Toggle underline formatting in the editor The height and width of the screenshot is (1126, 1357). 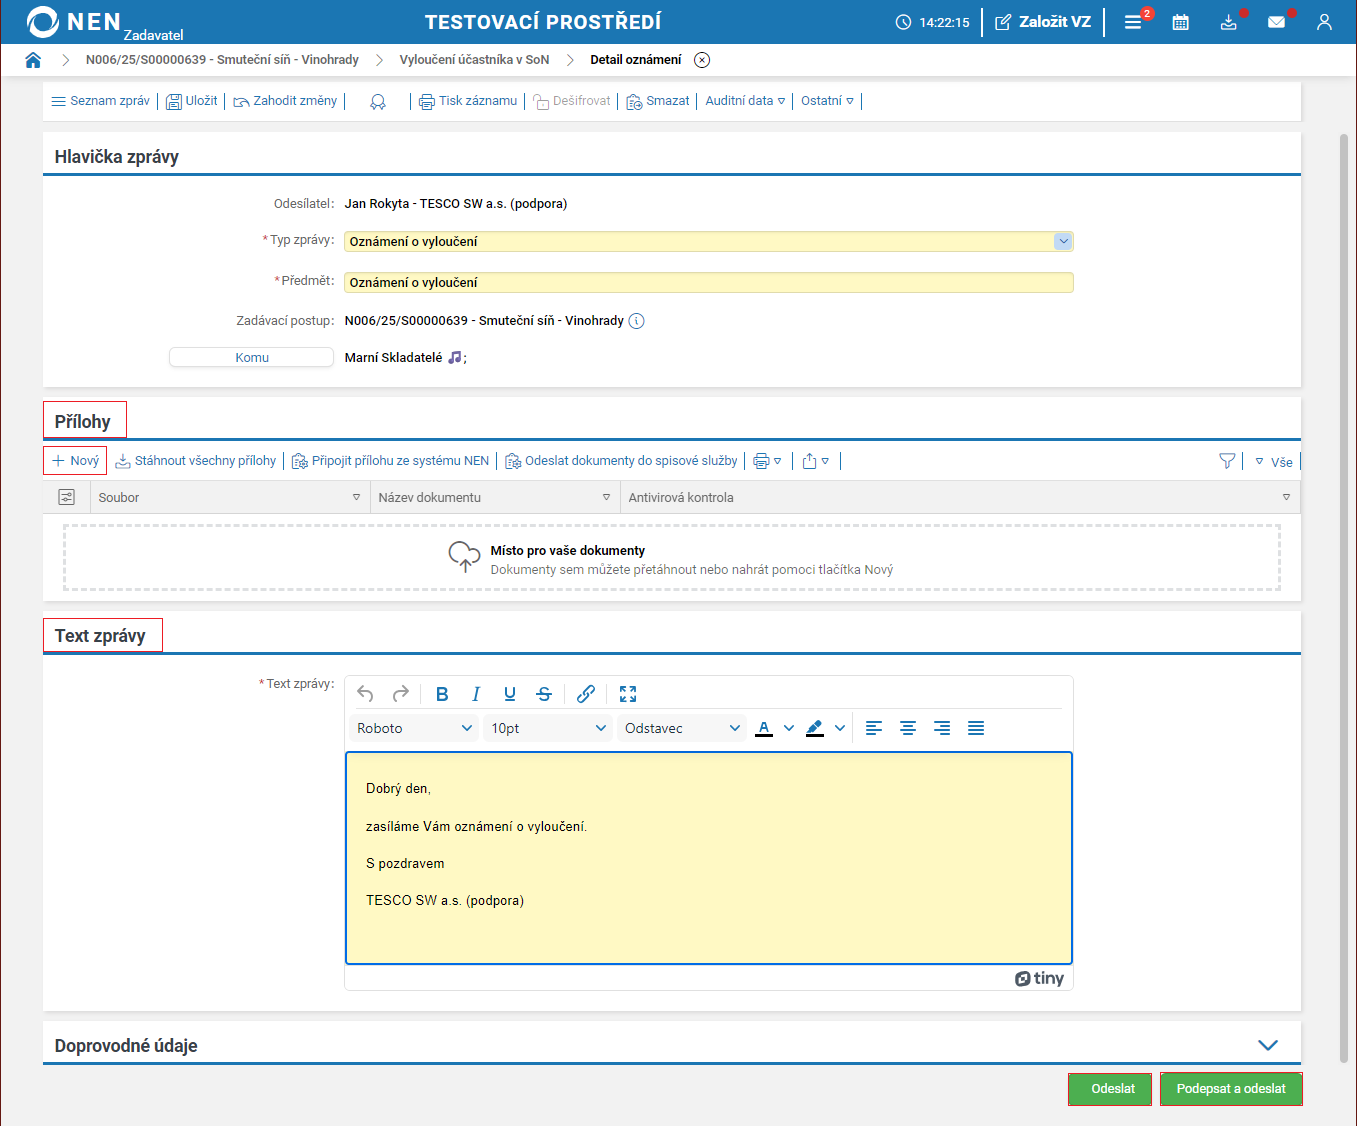pyautogui.click(x=510, y=694)
